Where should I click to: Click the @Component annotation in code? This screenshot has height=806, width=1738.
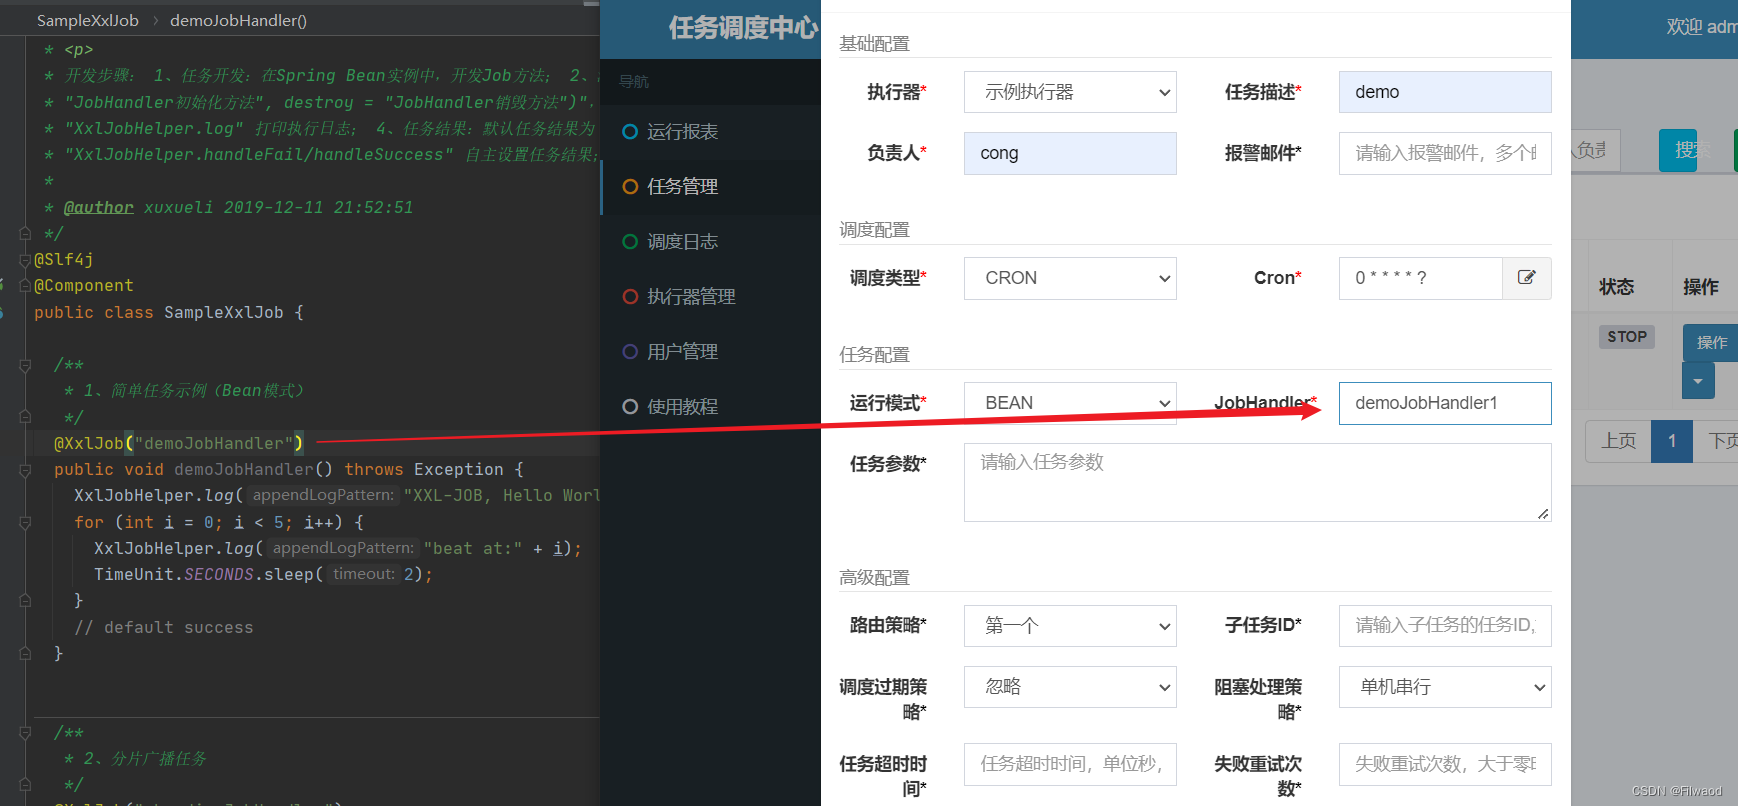pyautogui.click(x=83, y=286)
